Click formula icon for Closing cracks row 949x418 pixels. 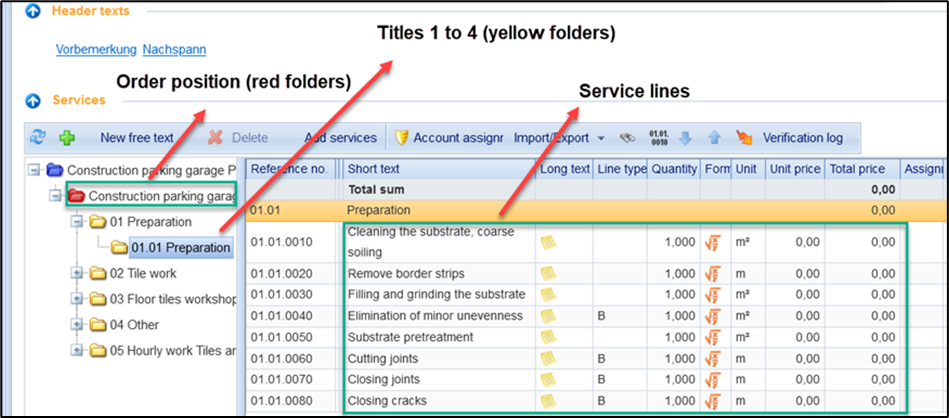pos(712,401)
